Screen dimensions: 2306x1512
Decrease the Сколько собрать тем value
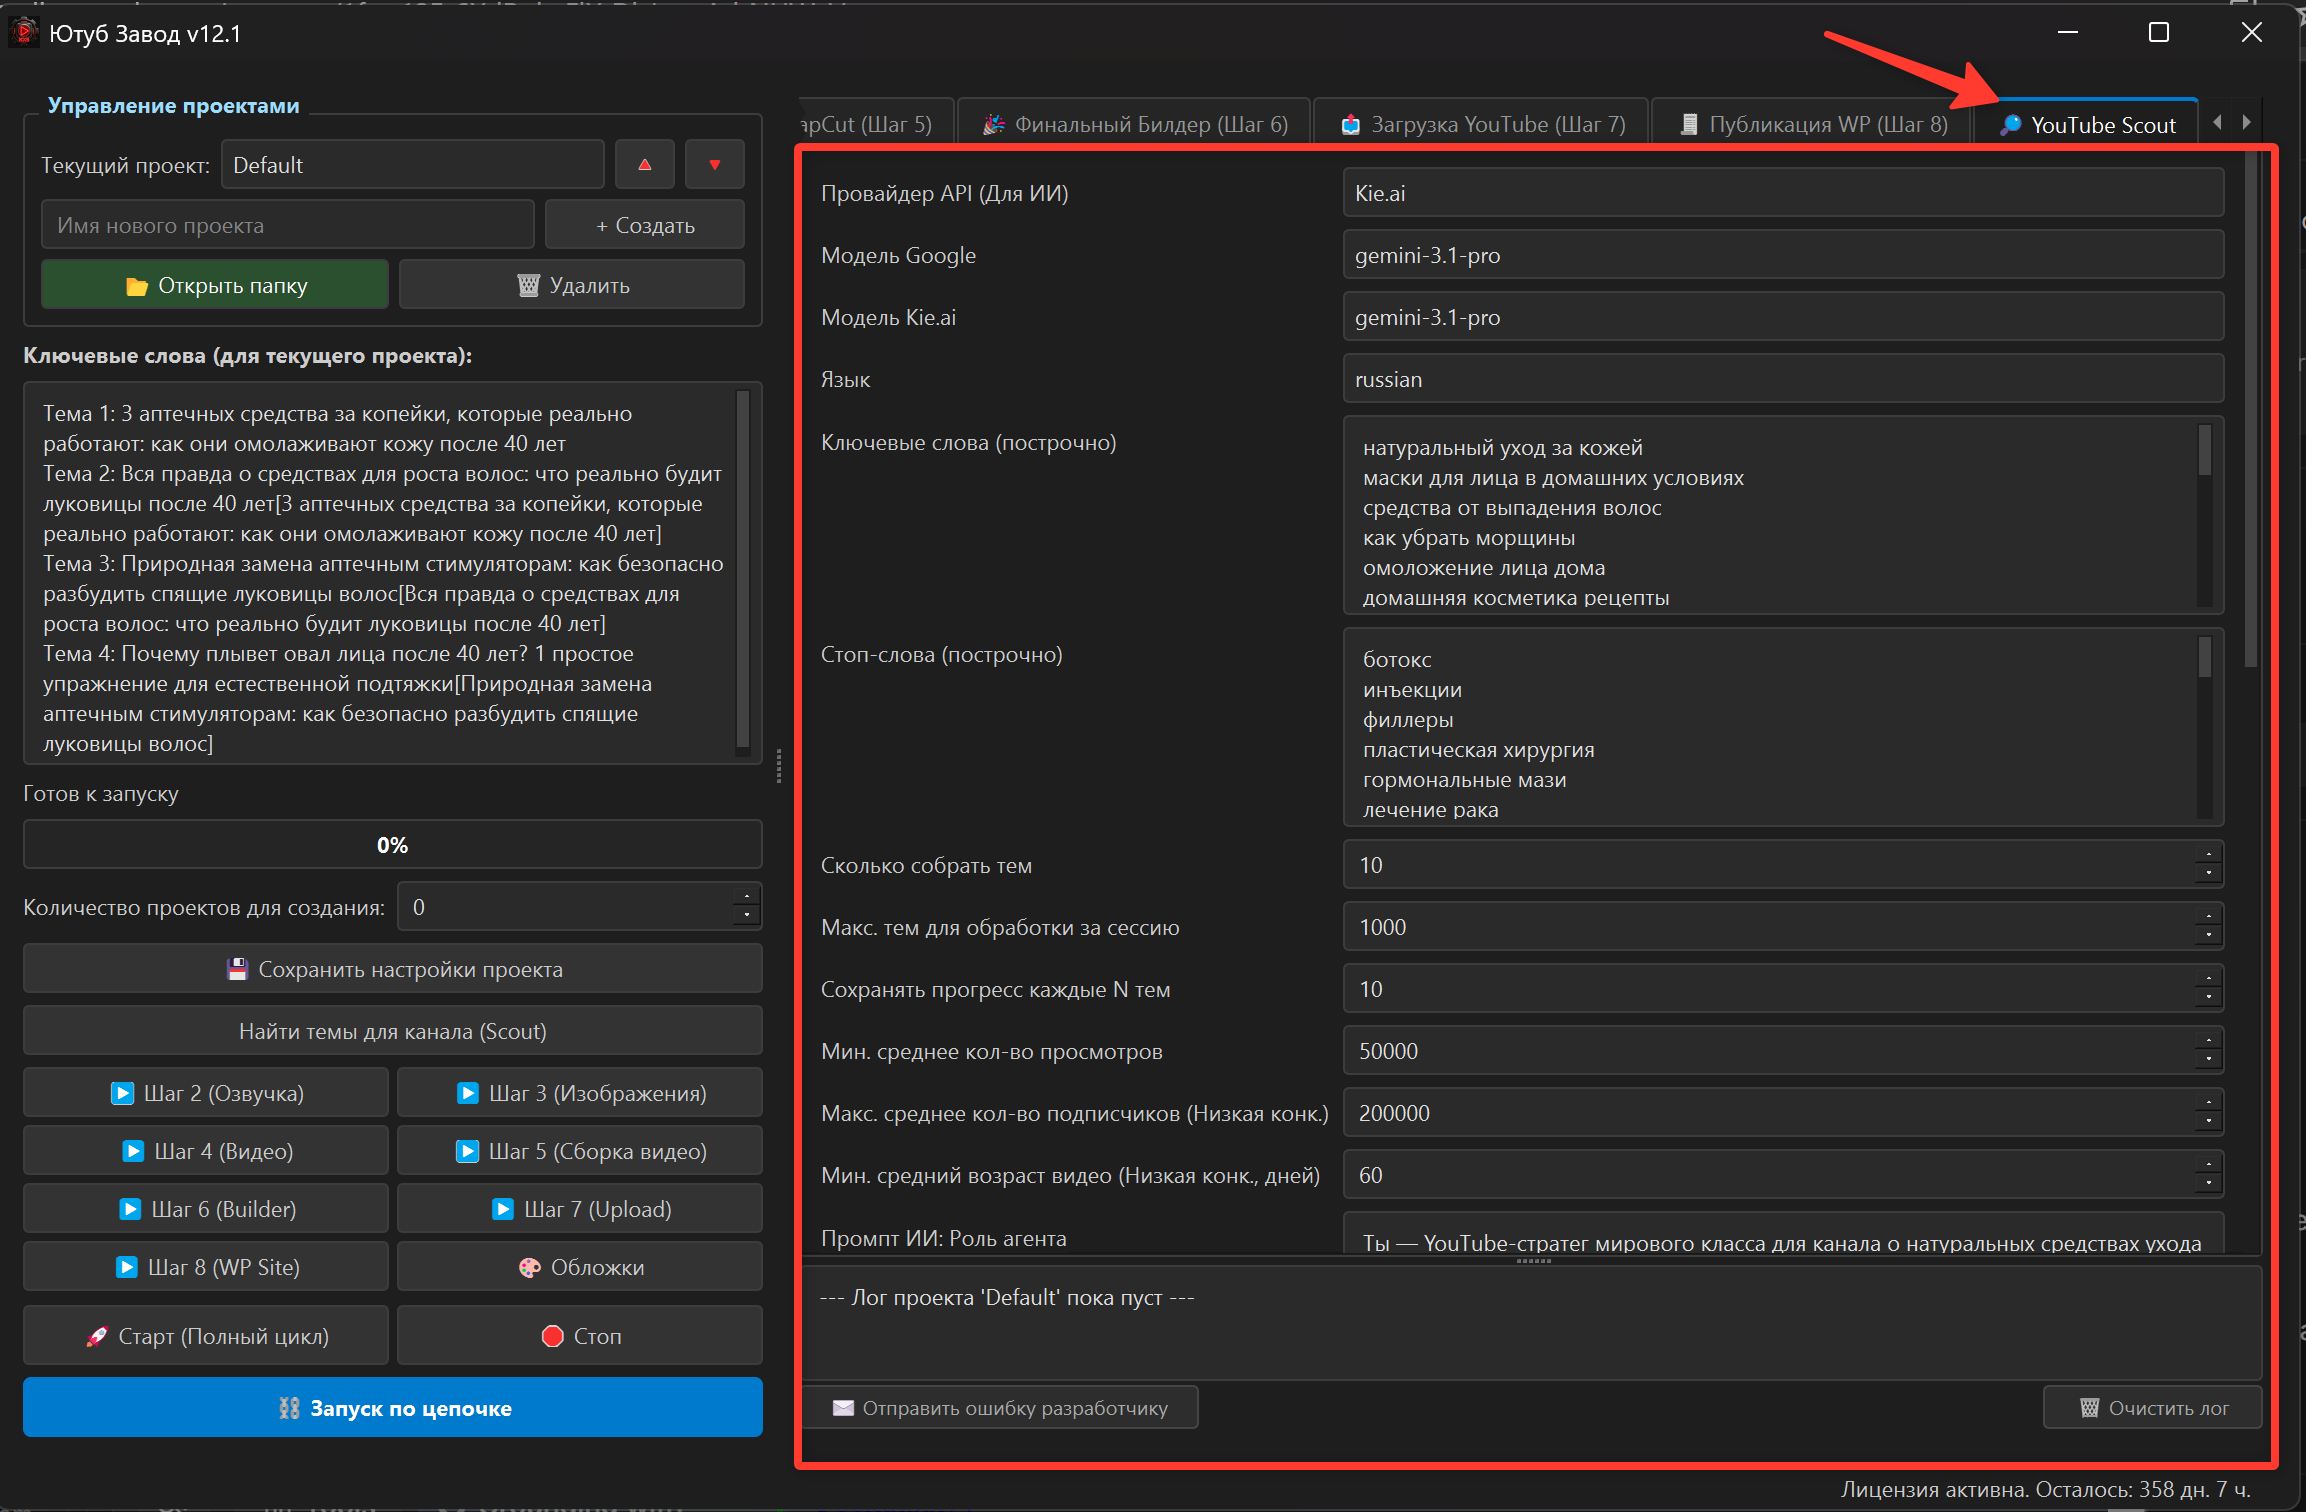pos(2208,874)
